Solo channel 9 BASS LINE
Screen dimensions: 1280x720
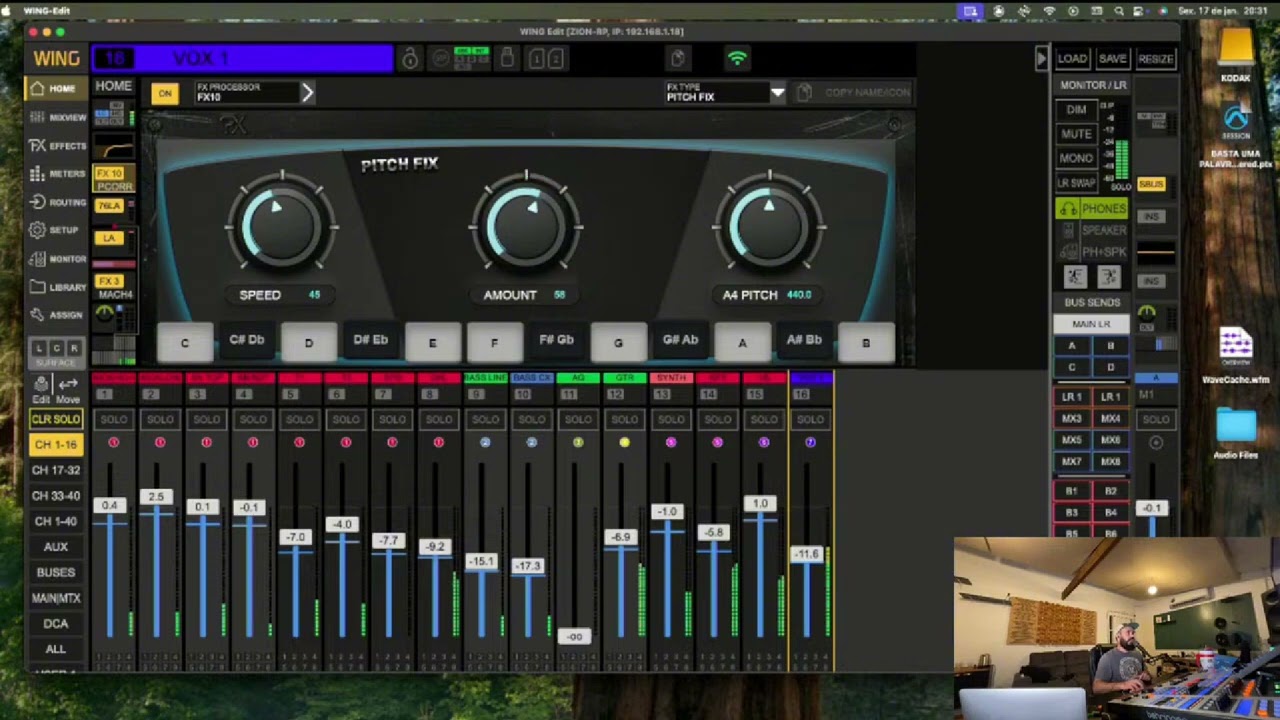coord(485,419)
